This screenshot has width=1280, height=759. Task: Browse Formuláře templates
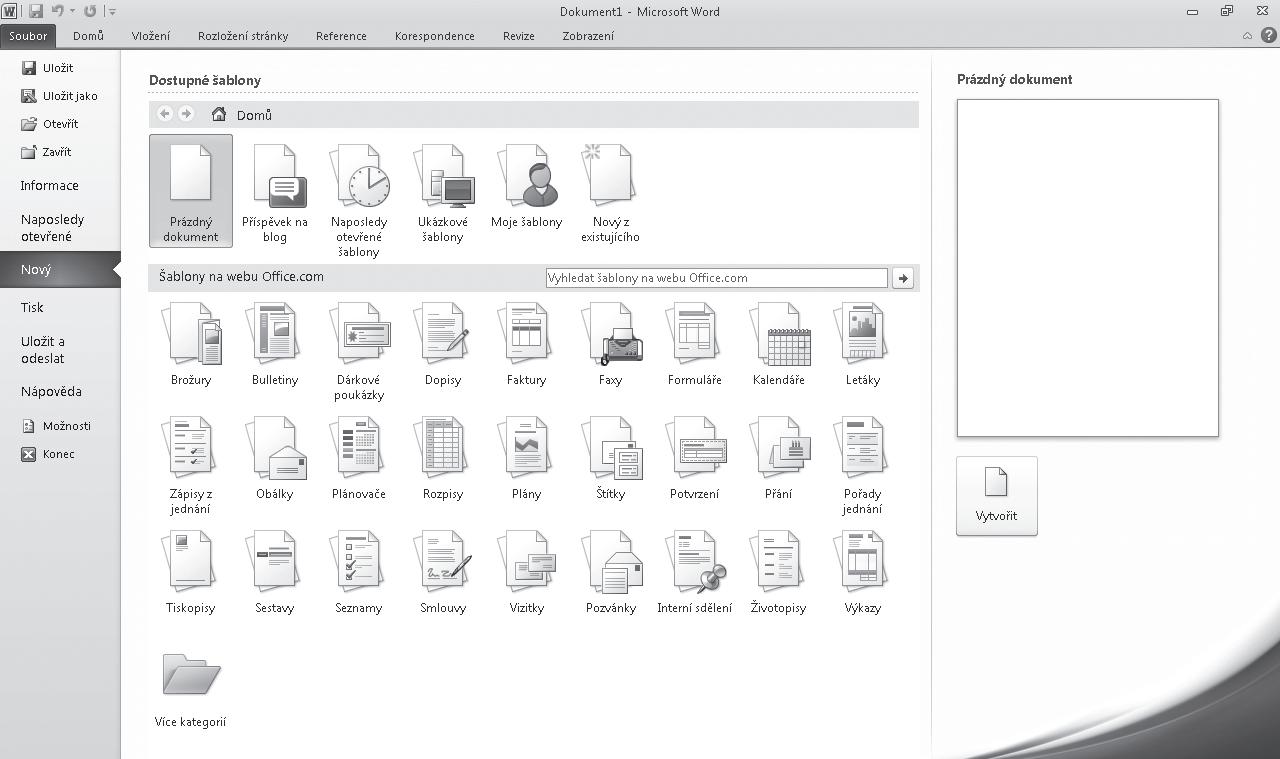pos(695,344)
